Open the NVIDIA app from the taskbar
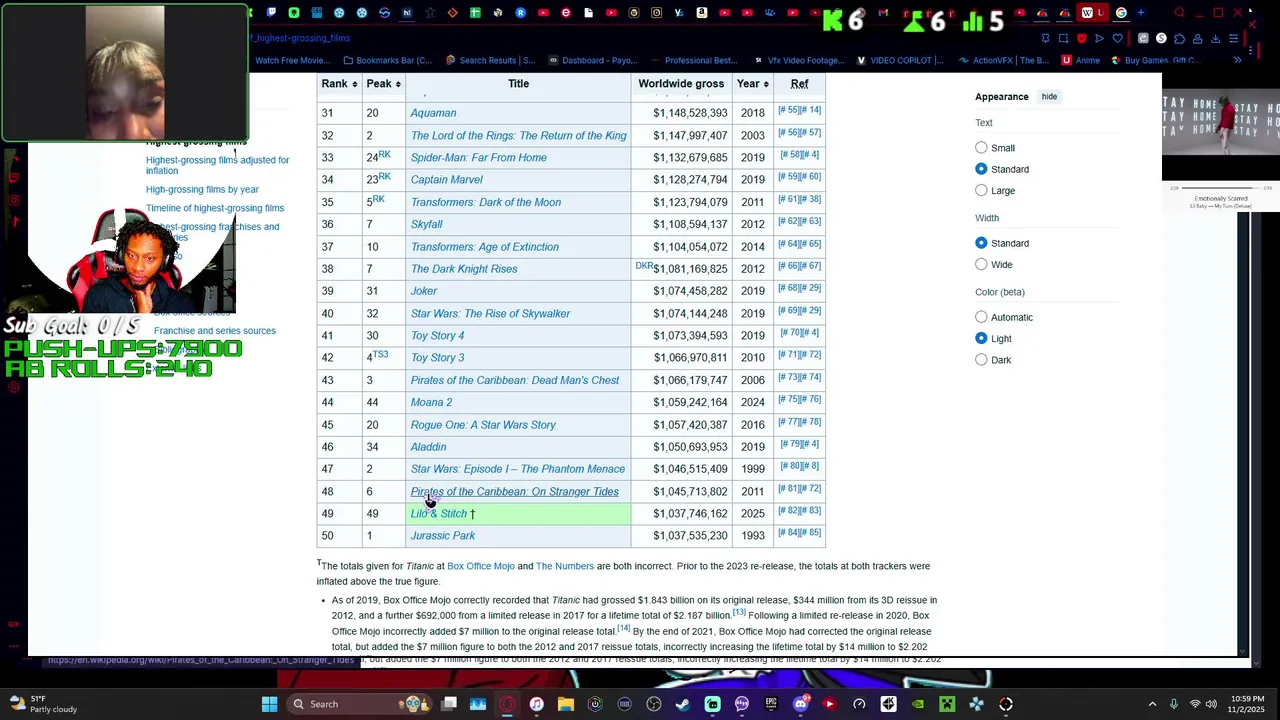Viewport: 1280px width, 720px height. [919, 704]
